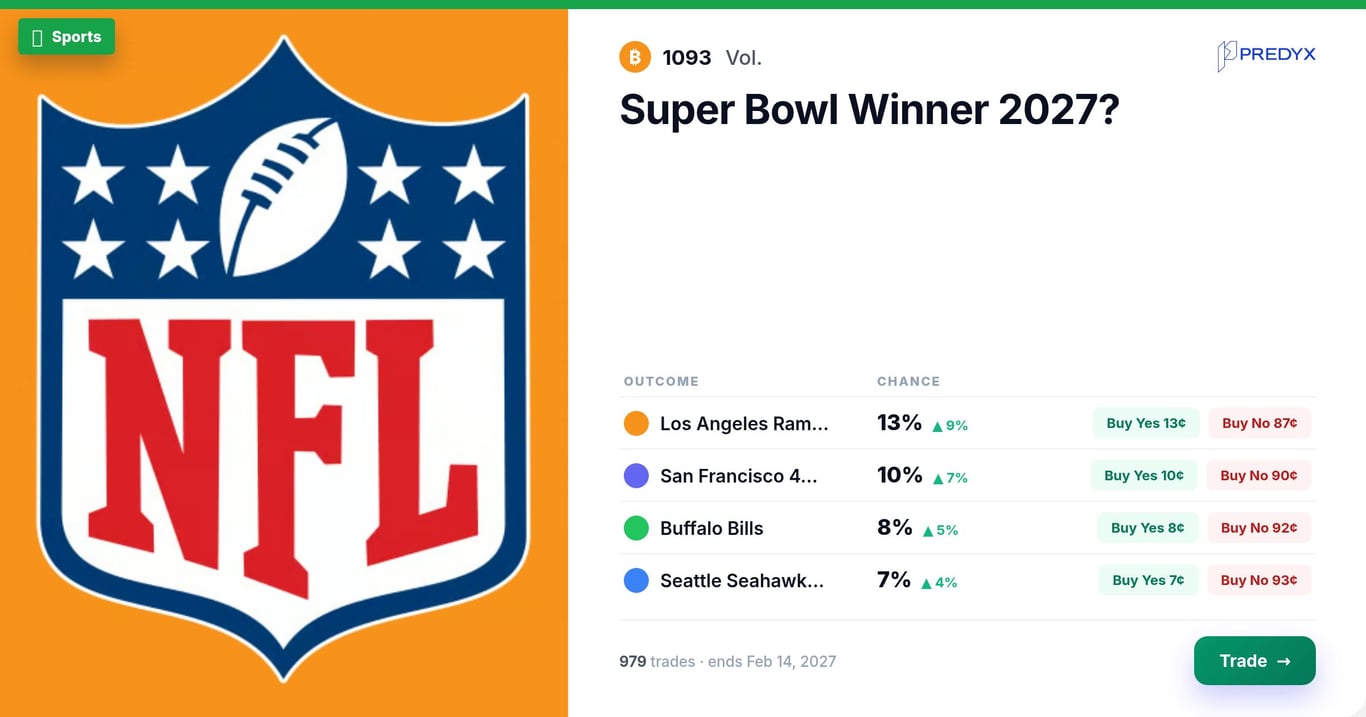Select the green Sports category badge
Screen dimensions: 1366x717
tap(66, 37)
